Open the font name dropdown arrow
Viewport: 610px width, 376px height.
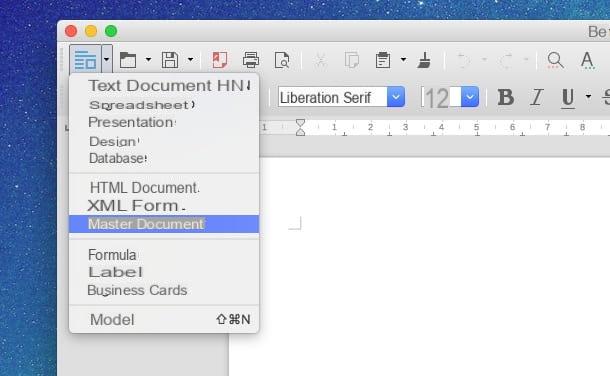(396, 97)
